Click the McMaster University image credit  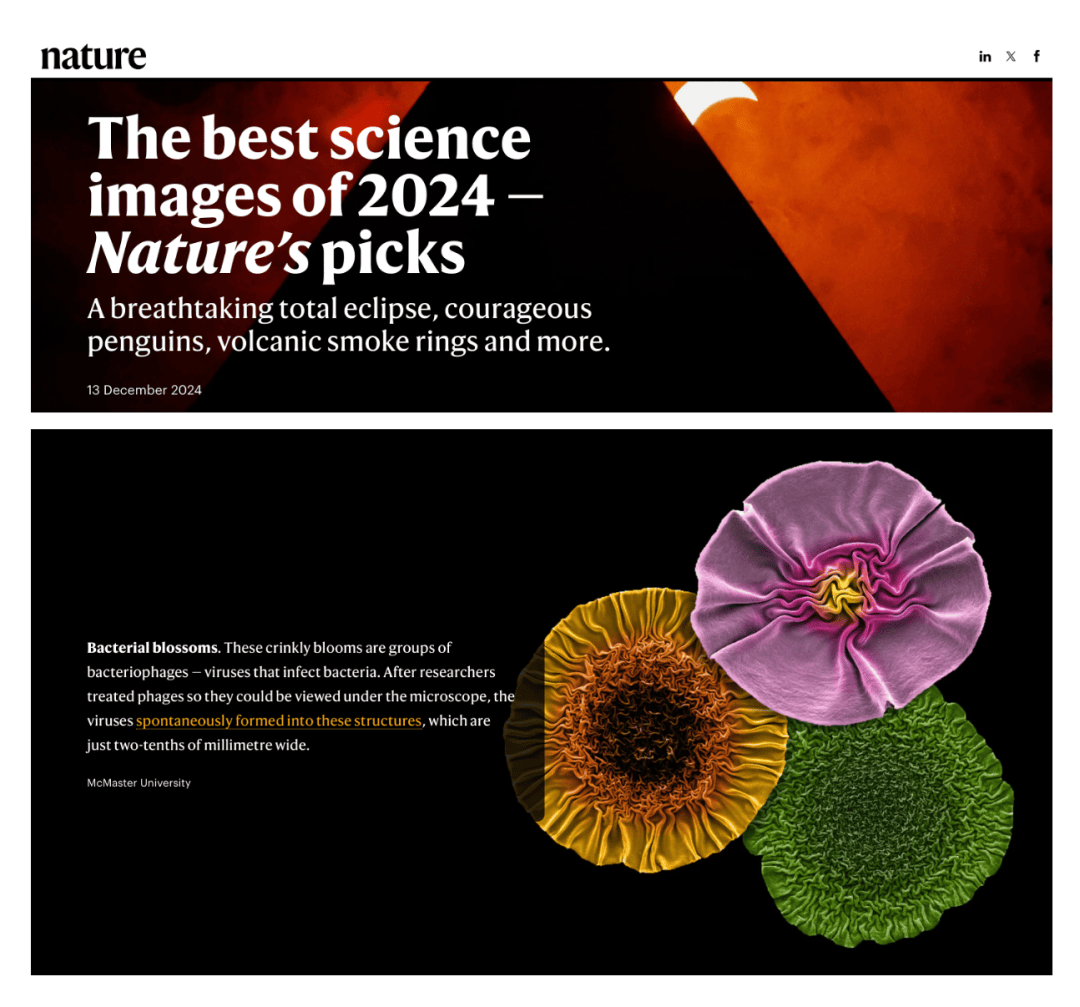pos(138,783)
